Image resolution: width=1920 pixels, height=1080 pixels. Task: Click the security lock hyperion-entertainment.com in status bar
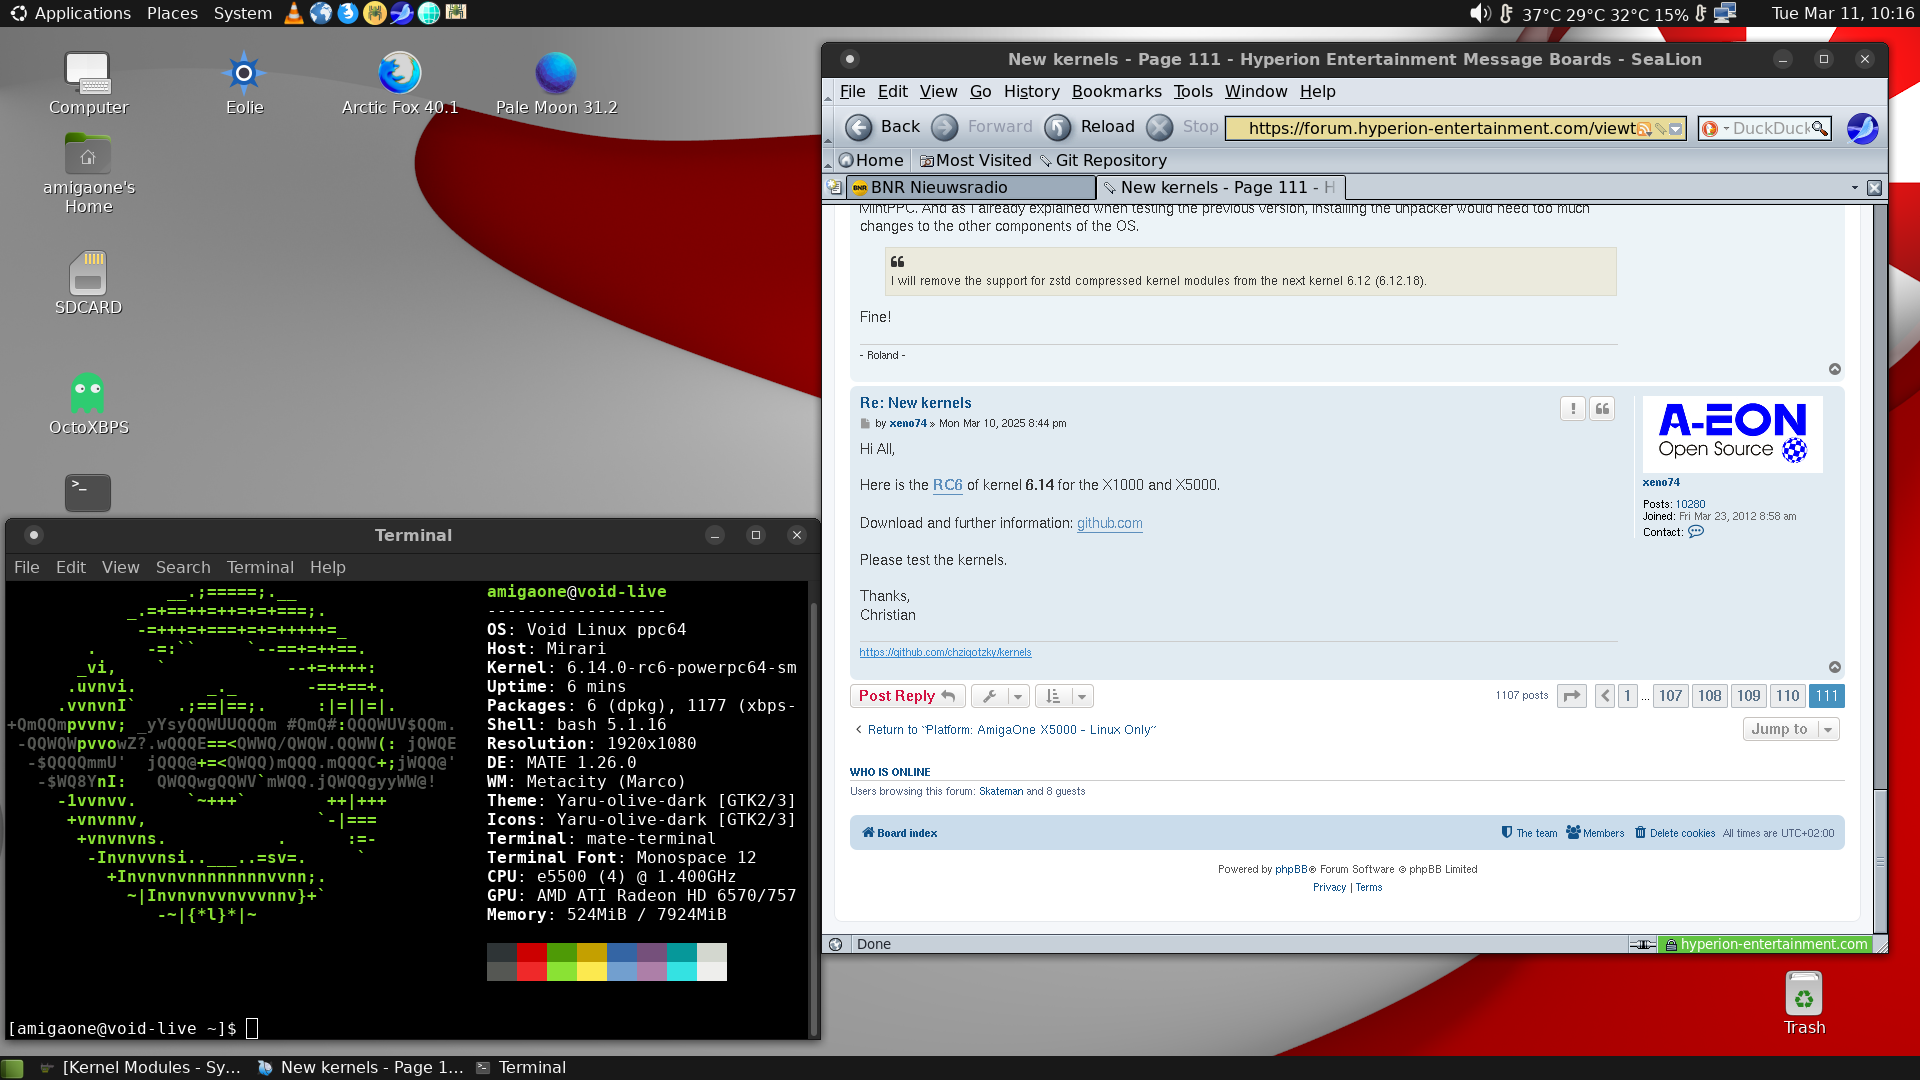[1765, 944]
